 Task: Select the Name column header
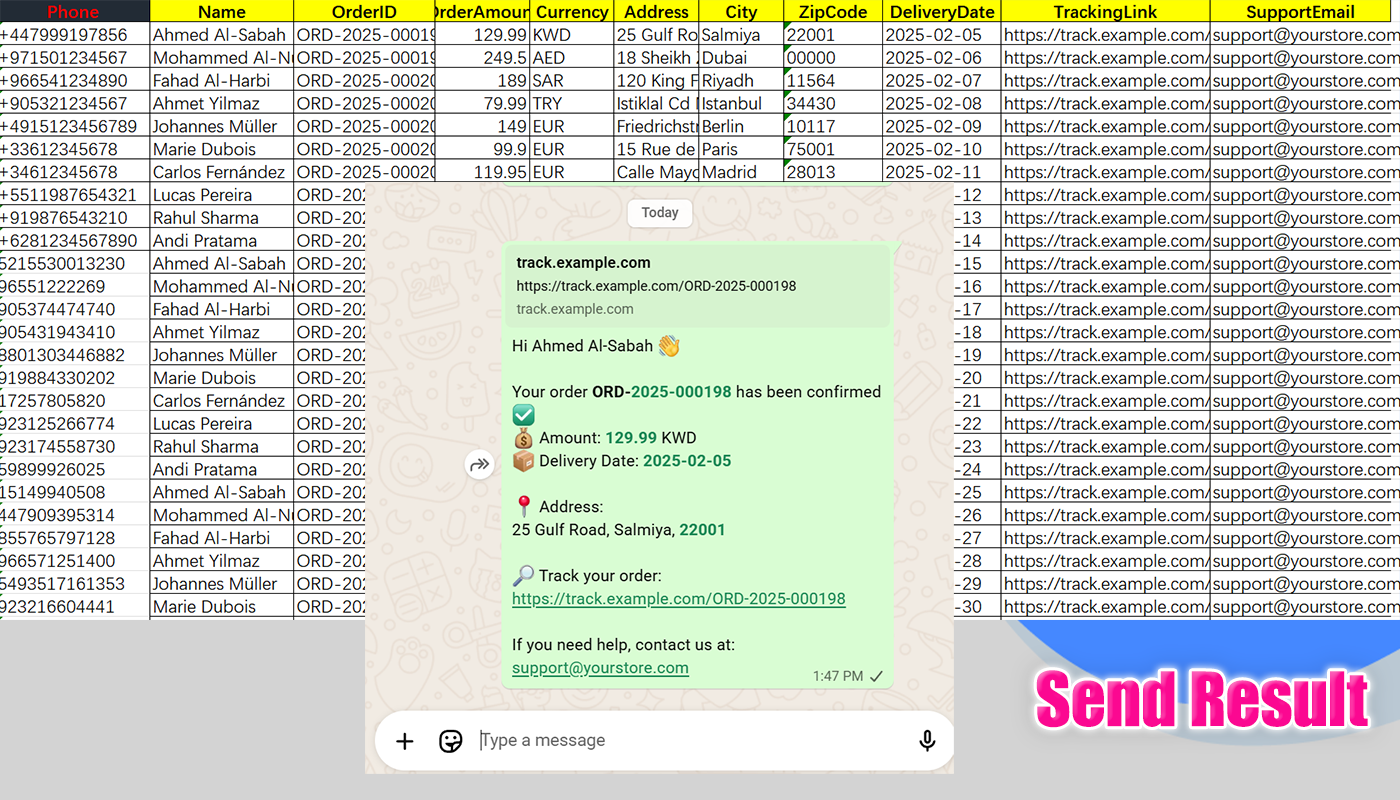click(222, 12)
